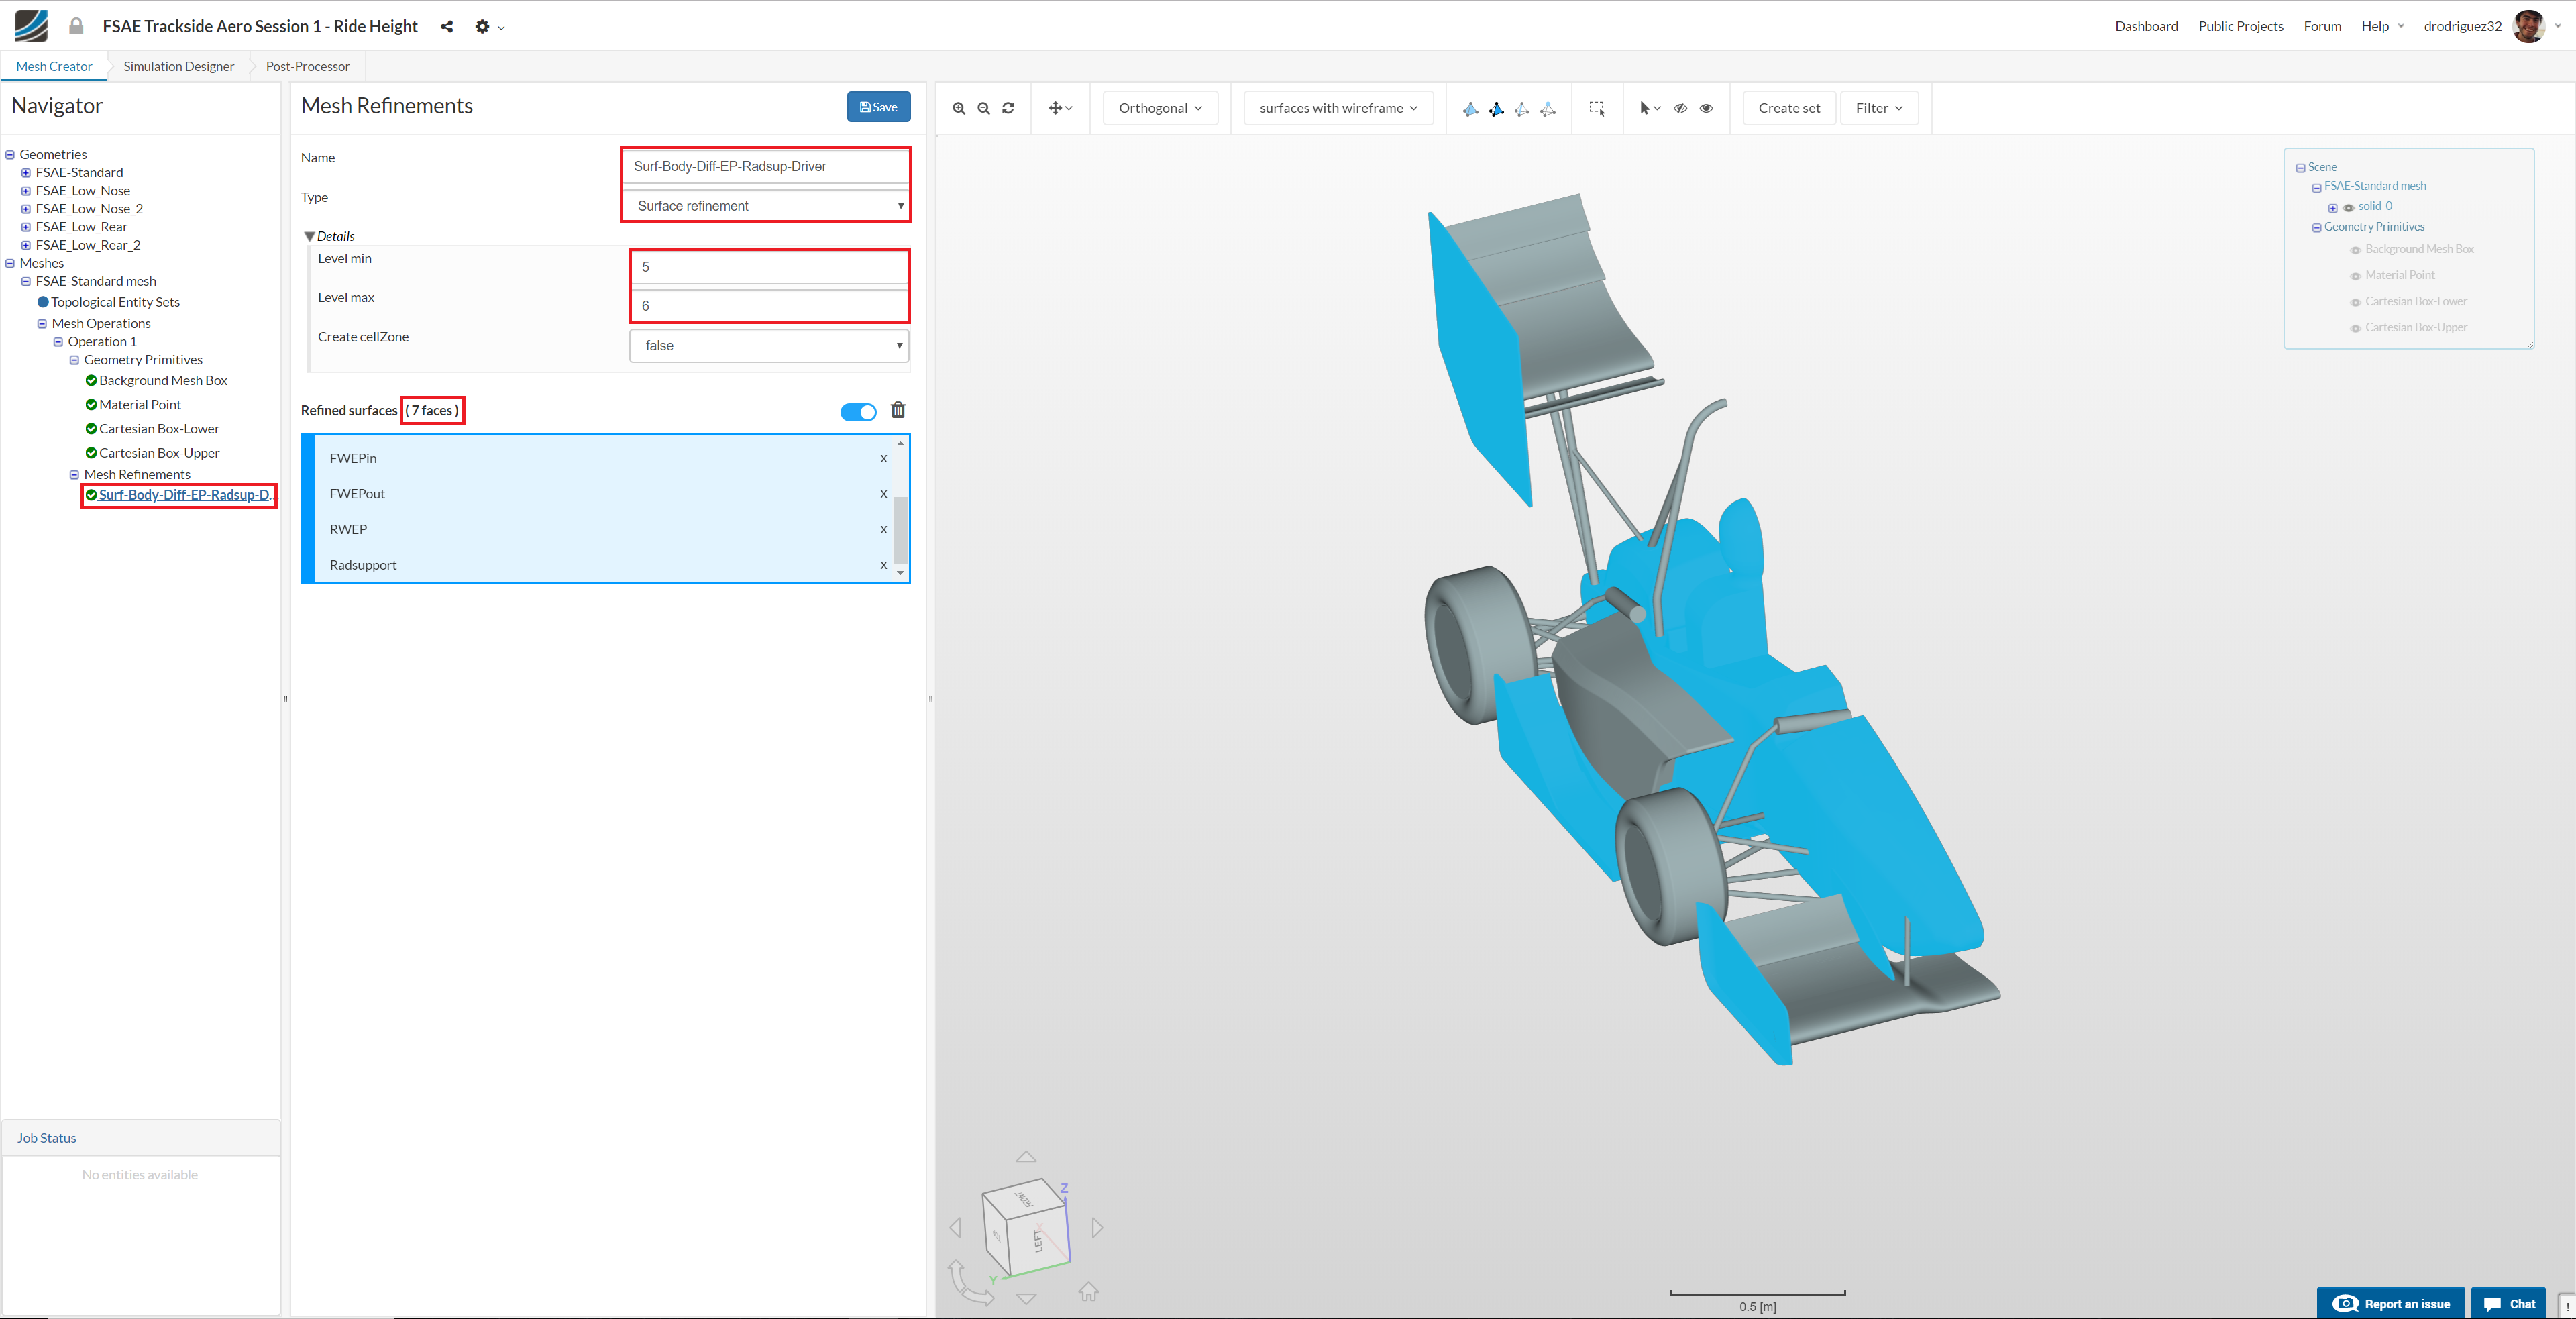Toggle the Refined surfaces selection switch
Screen dimensions: 2576x1319
(858, 411)
